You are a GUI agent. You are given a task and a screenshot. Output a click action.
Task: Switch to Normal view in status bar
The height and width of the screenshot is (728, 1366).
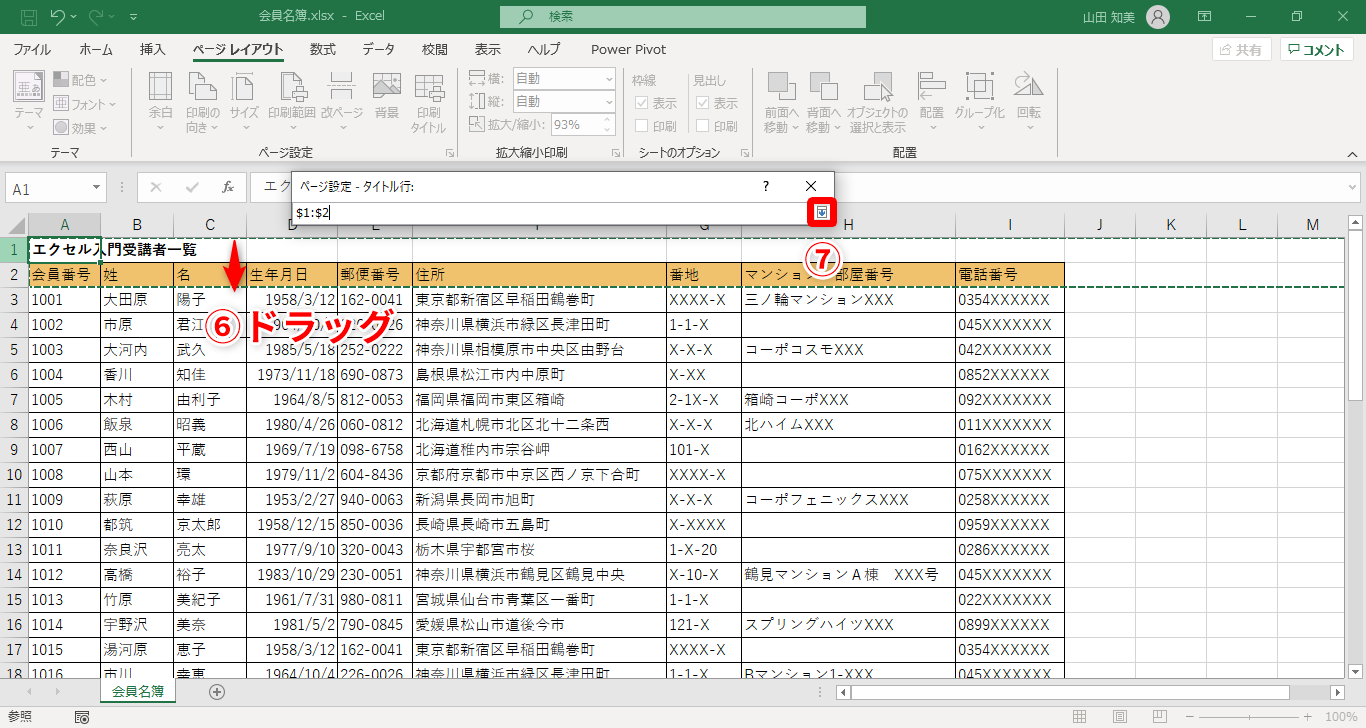(x=1079, y=717)
